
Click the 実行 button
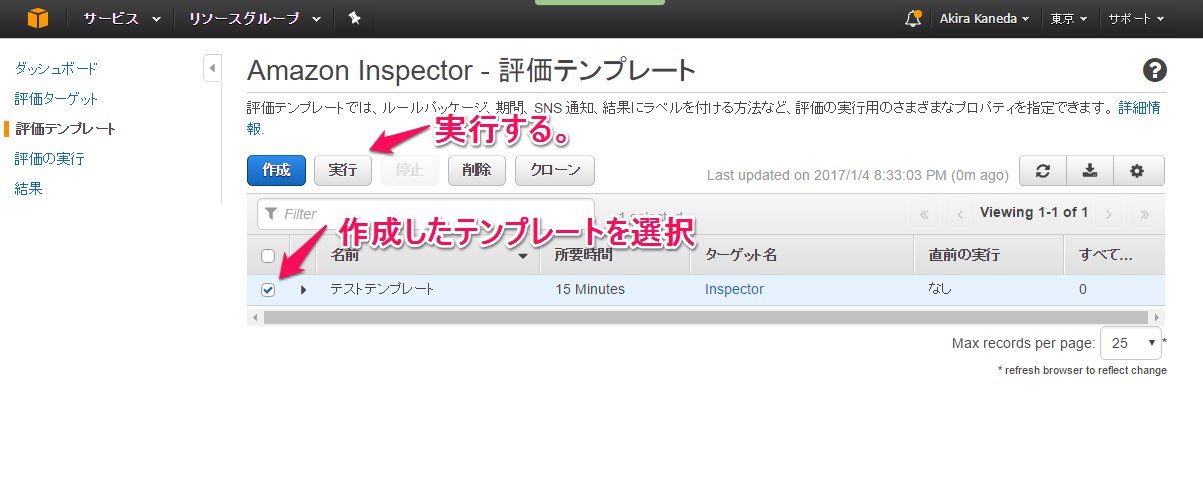[343, 170]
